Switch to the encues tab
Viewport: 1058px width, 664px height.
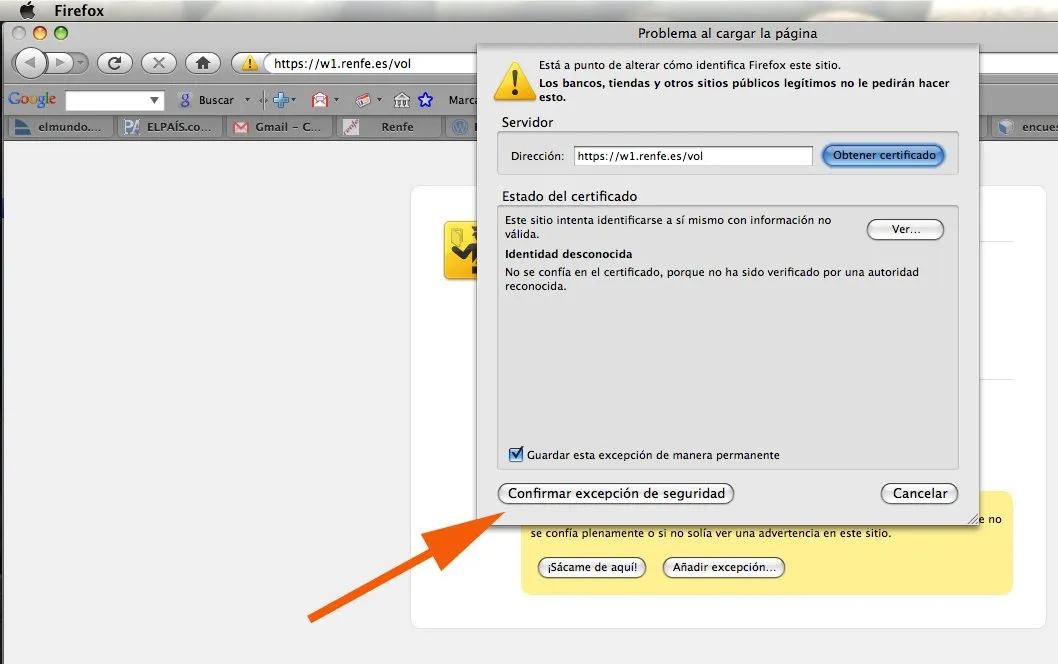1026,127
